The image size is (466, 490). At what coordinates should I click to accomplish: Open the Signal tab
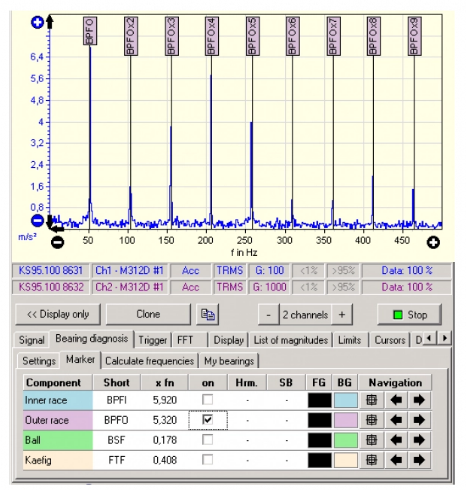coord(32,340)
